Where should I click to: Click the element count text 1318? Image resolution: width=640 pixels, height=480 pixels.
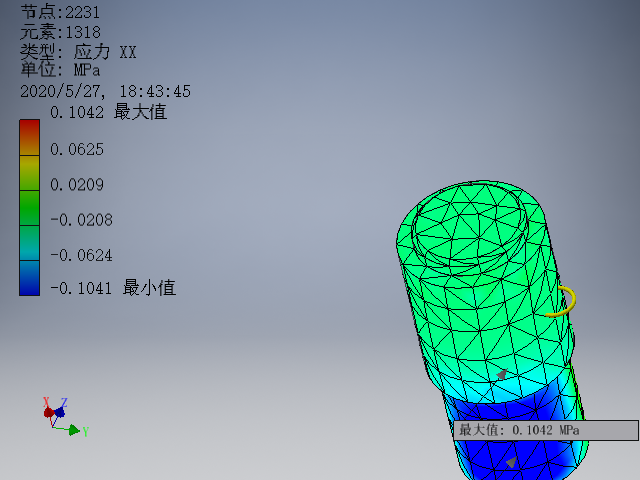coord(83,32)
